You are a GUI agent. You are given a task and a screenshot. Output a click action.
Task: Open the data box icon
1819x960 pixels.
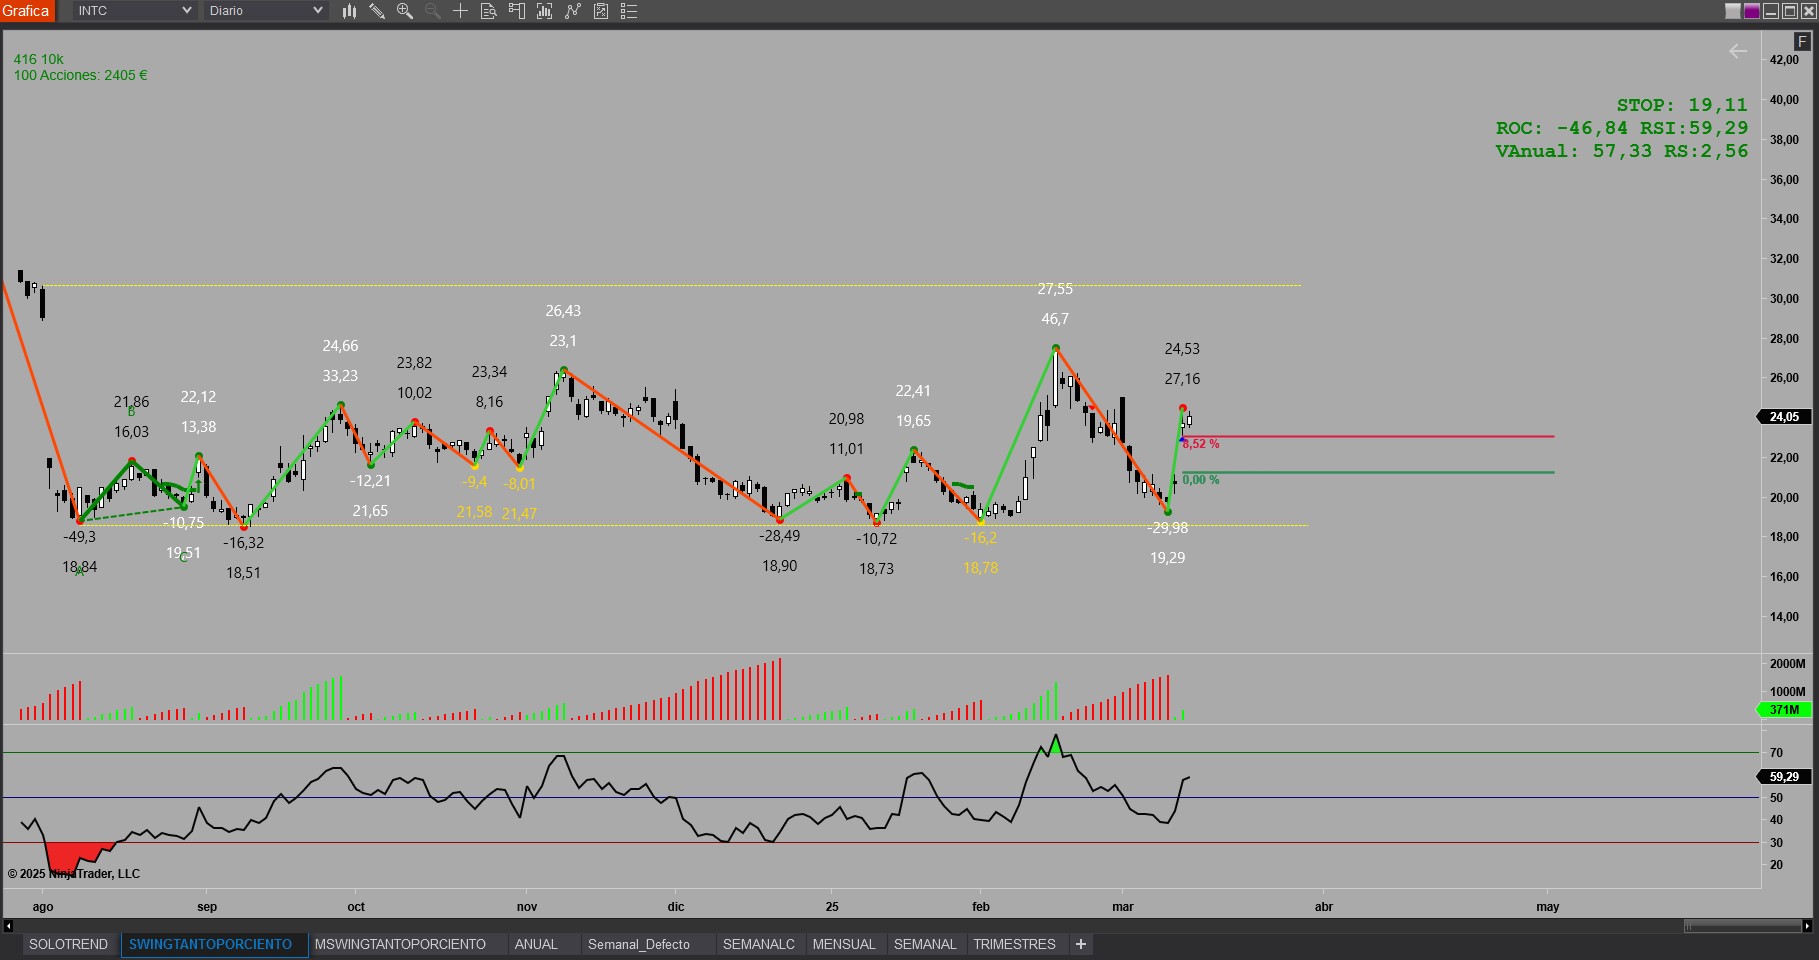point(489,11)
